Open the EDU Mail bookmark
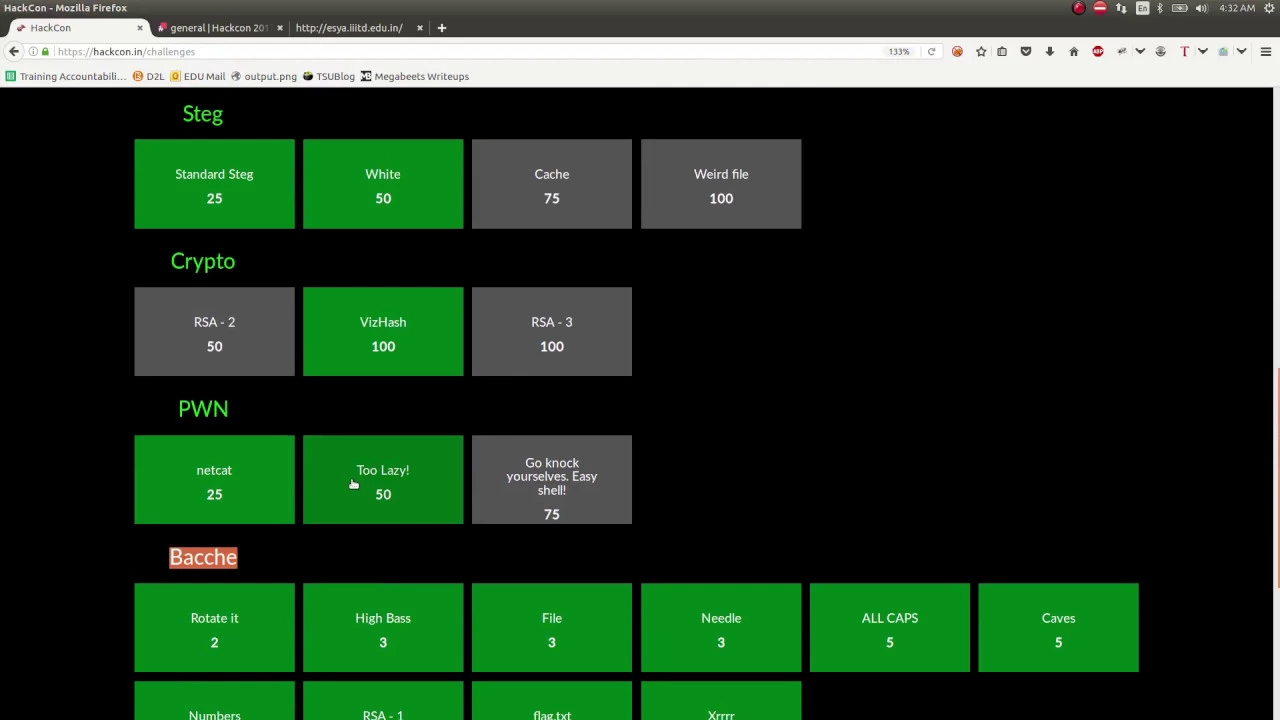Image resolution: width=1280 pixels, height=720 pixels. pos(198,76)
